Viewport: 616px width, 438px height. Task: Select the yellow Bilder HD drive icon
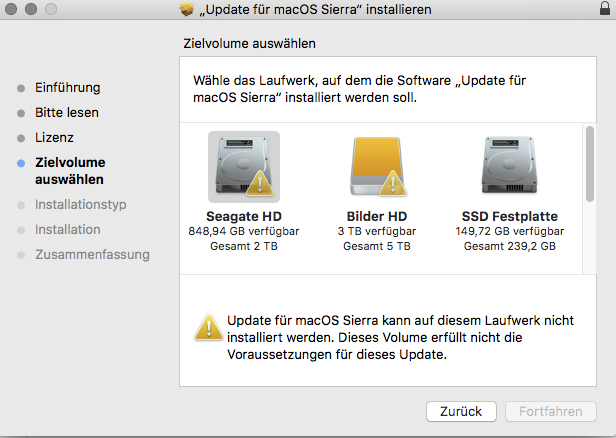(x=376, y=165)
